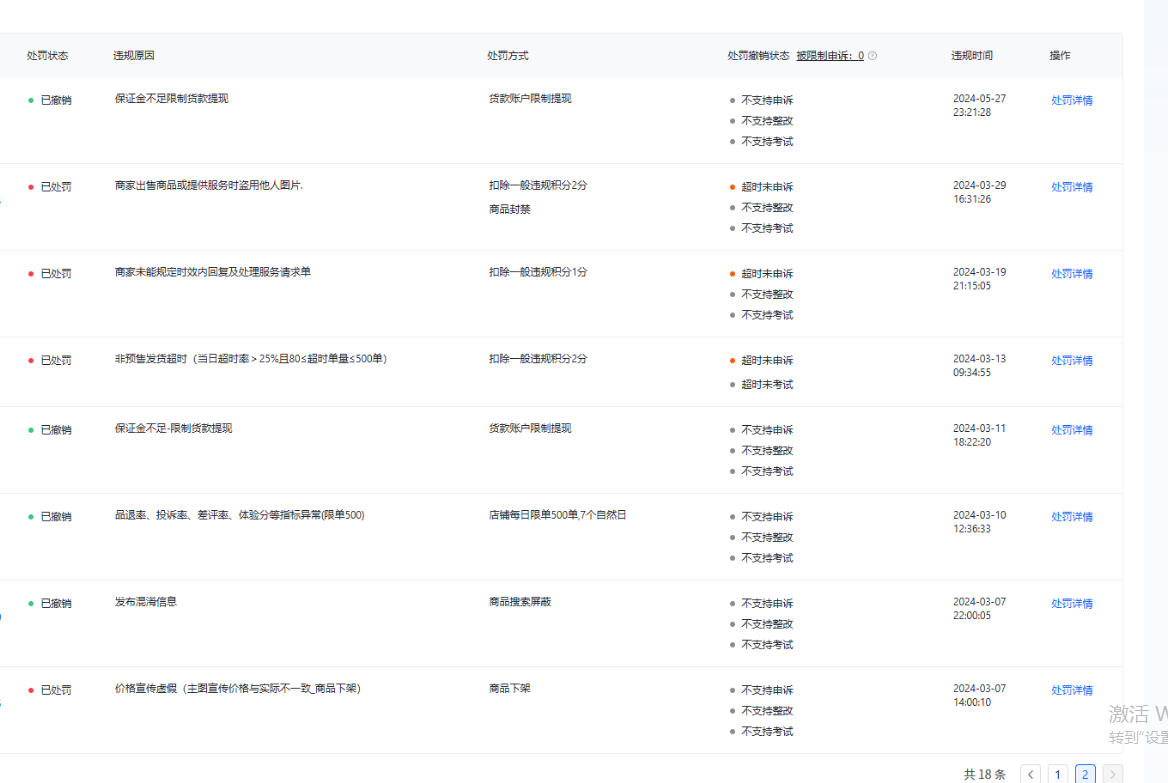This screenshot has height=783, width=1168.
Task: Click the 违规时间 column header
Action: click(971, 56)
